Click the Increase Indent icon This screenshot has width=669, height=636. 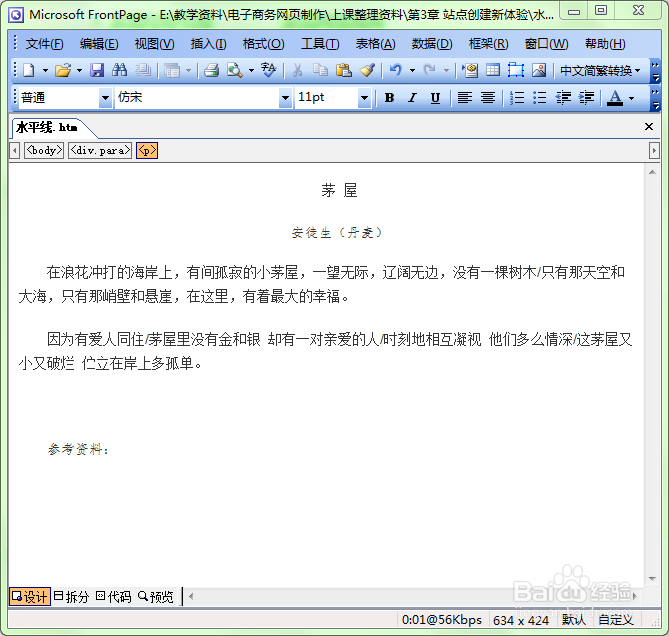[586, 98]
